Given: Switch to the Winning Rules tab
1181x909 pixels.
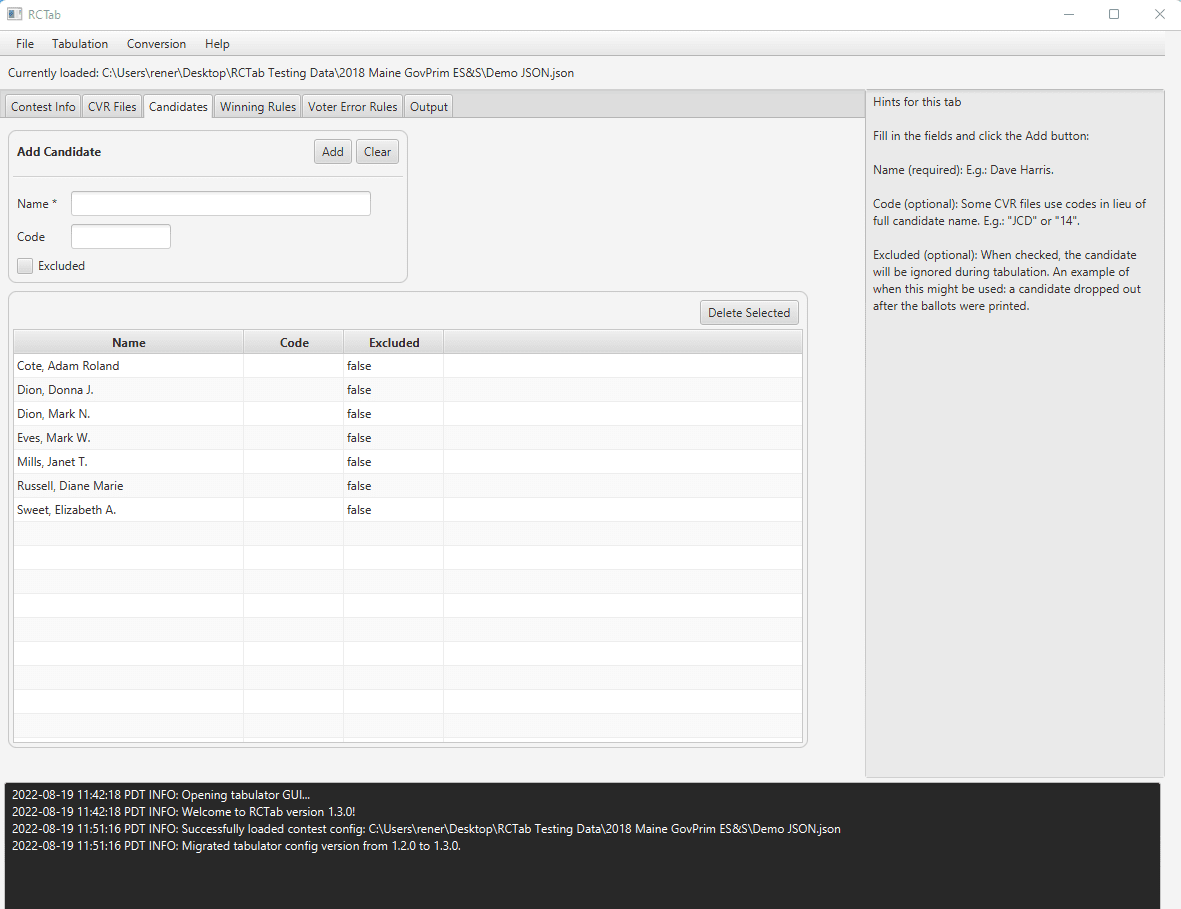Looking at the screenshot, I should [258, 107].
